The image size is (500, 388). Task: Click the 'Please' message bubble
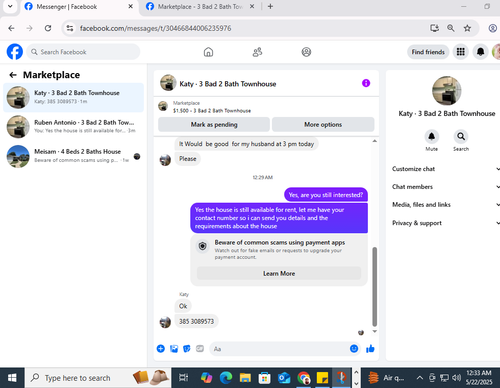coord(188,159)
